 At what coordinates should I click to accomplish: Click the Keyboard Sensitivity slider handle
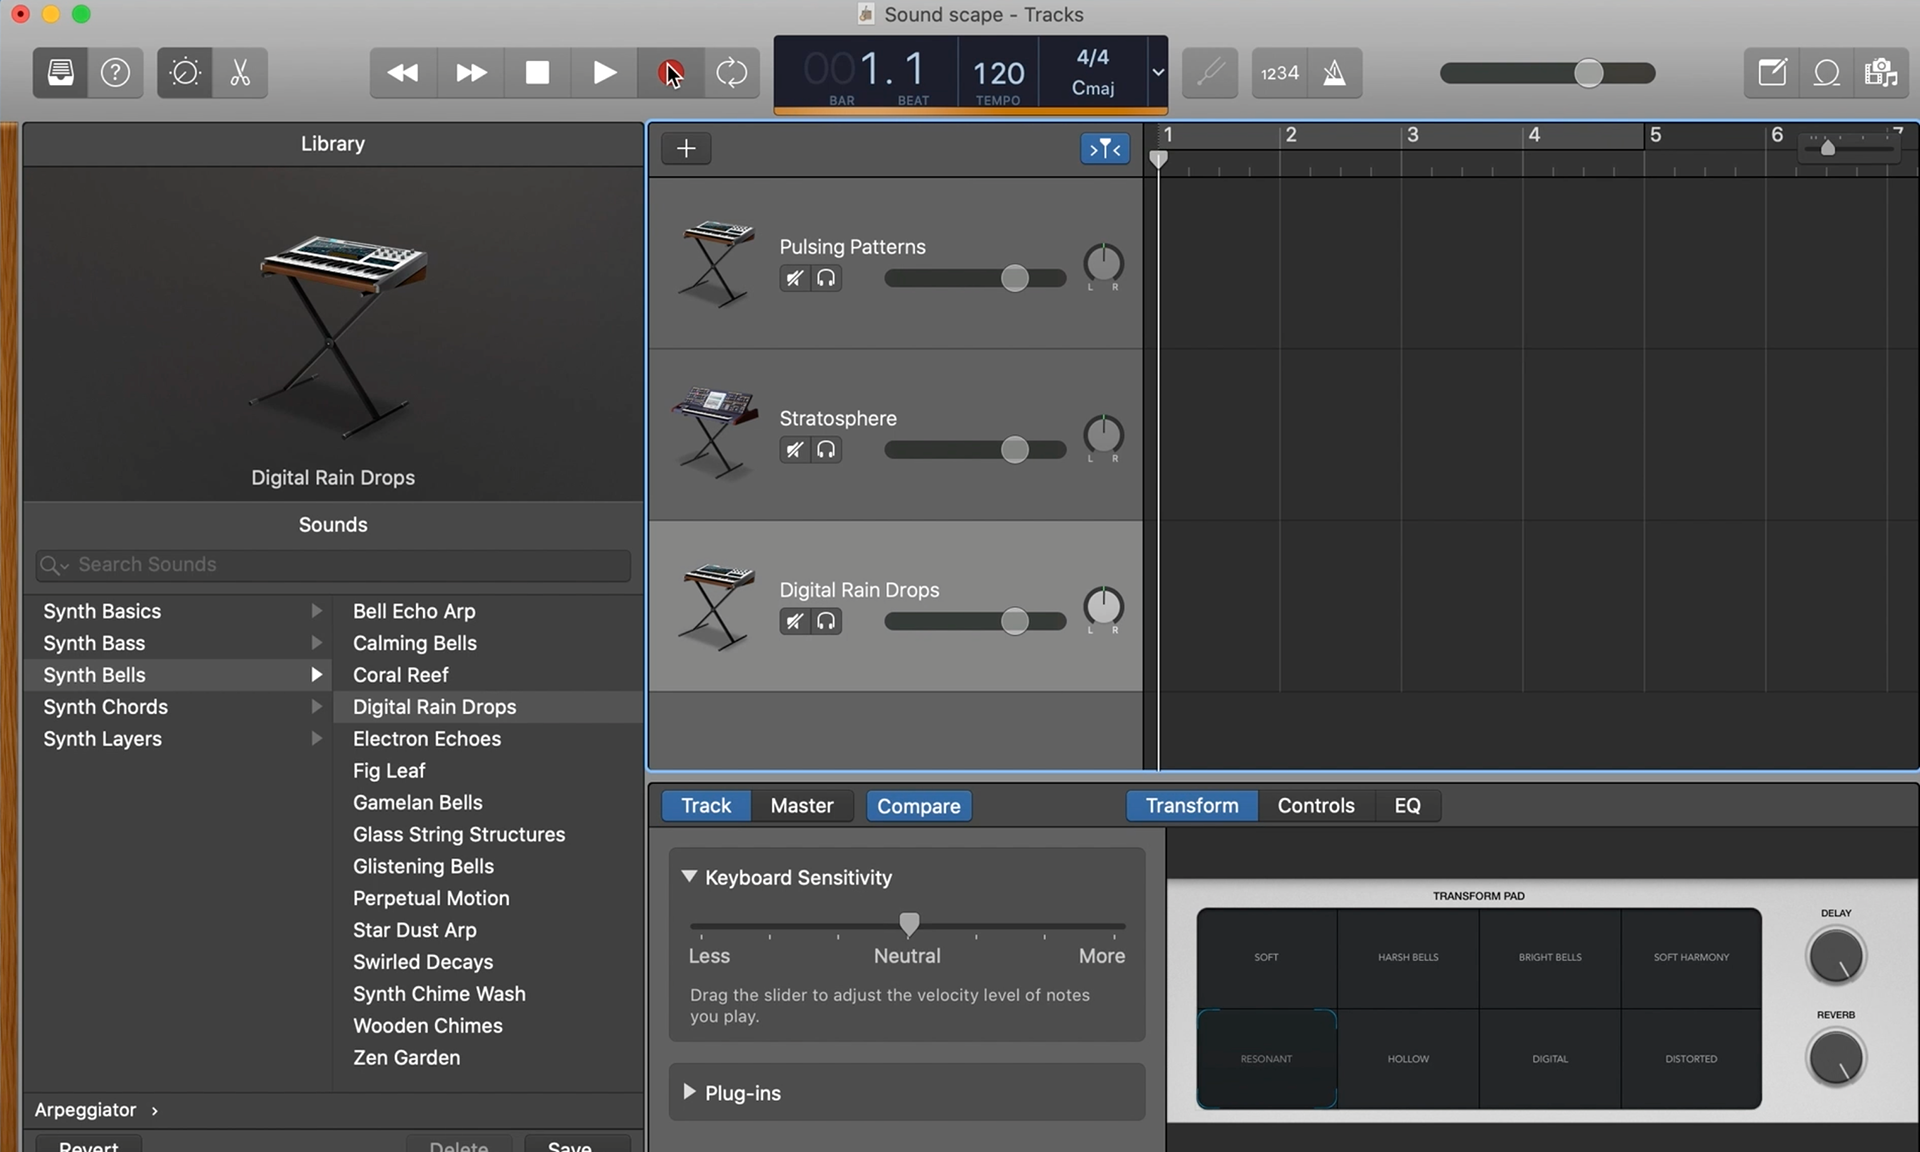pyautogui.click(x=908, y=924)
